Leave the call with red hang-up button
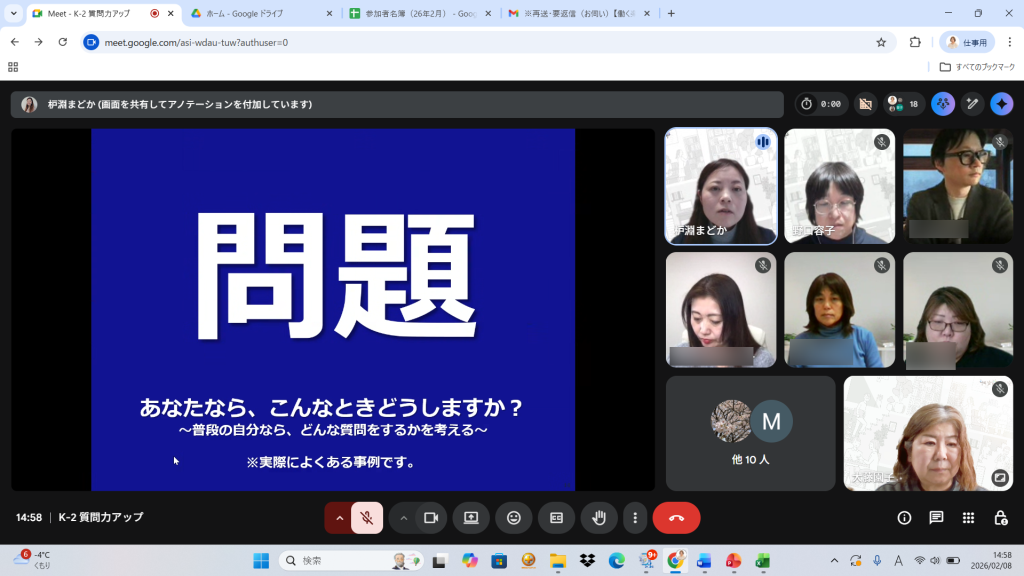This screenshot has height=576, width=1024. (x=676, y=518)
